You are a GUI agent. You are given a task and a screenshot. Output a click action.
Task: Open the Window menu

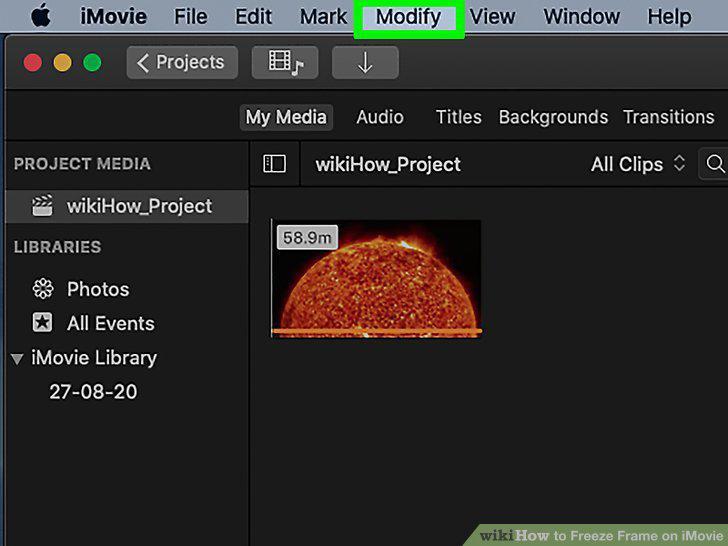pyautogui.click(x=581, y=17)
